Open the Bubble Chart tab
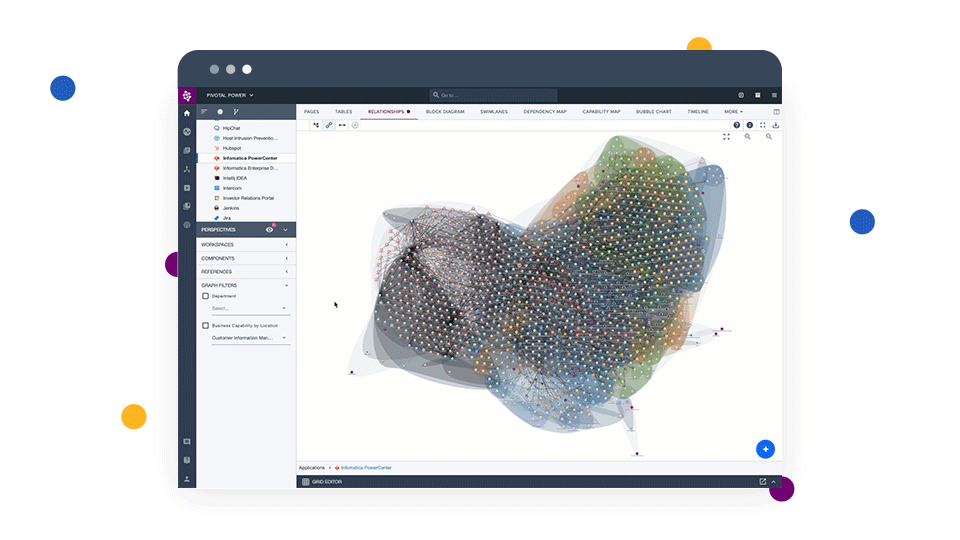960x540 pixels. 654,112
